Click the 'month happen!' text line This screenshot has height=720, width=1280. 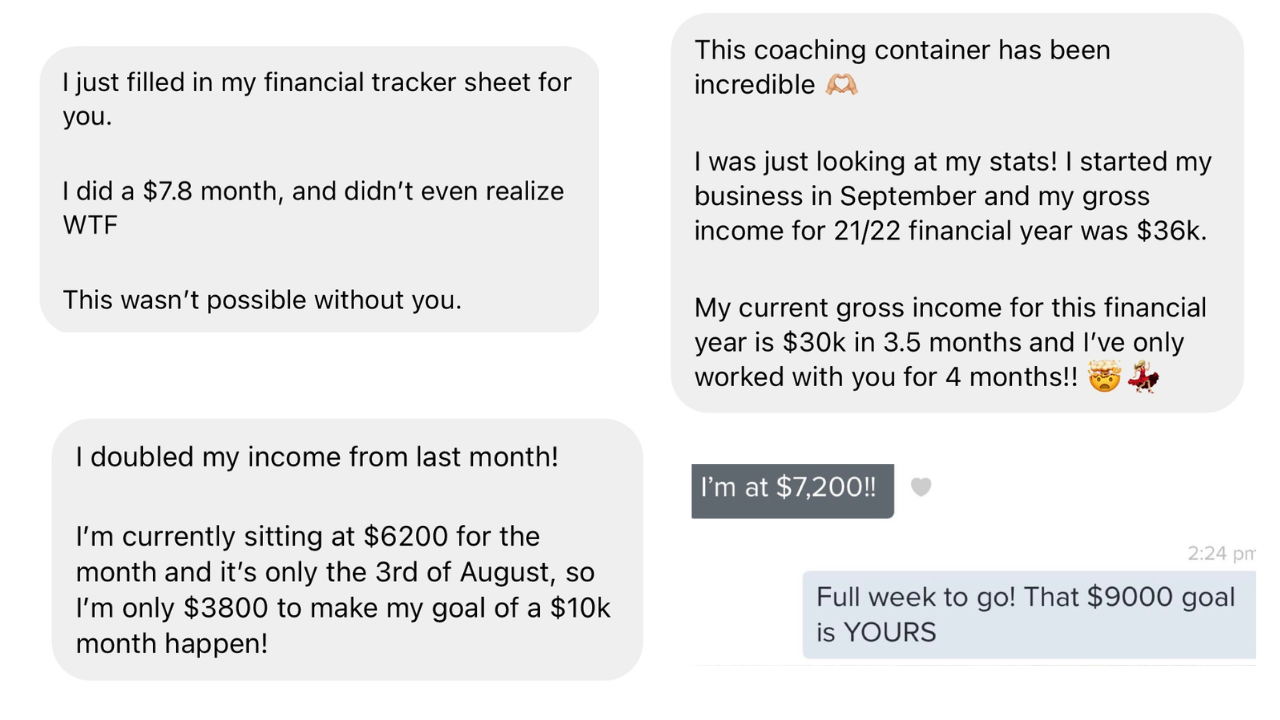point(172,643)
